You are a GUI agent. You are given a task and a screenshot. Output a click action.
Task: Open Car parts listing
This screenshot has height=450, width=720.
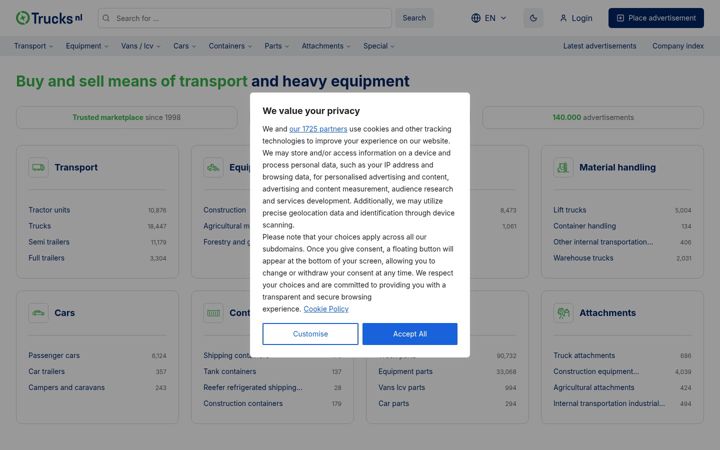(394, 404)
